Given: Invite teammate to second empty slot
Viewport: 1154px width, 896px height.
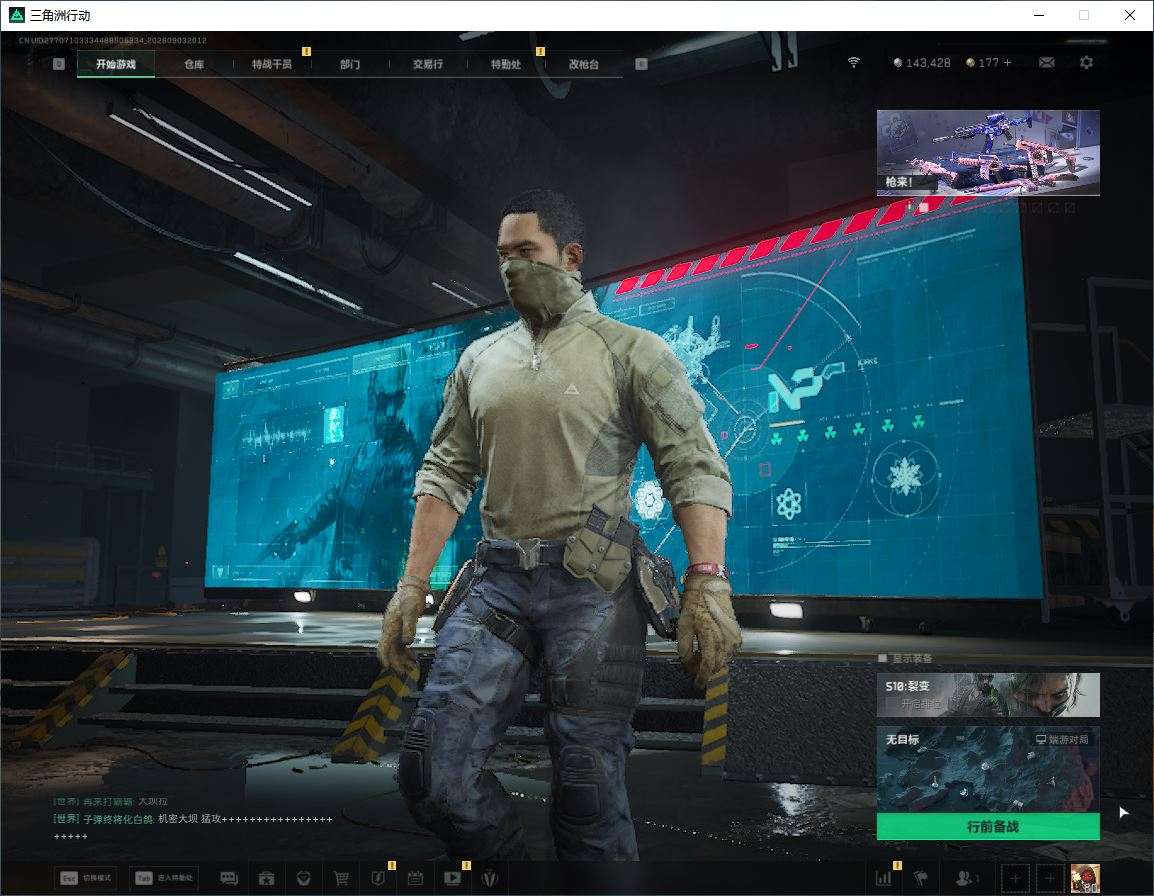Looking at the screenshot, I should pos(1050,878).
